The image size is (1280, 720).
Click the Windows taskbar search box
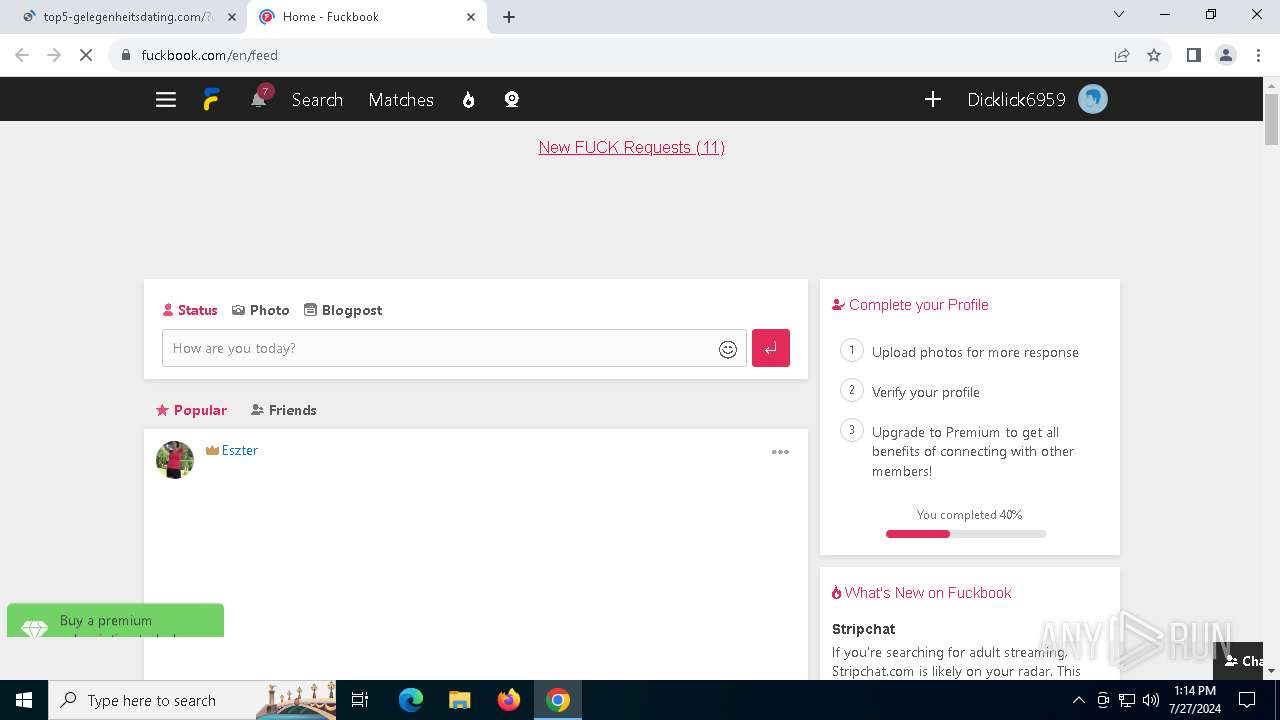(192, 700)
